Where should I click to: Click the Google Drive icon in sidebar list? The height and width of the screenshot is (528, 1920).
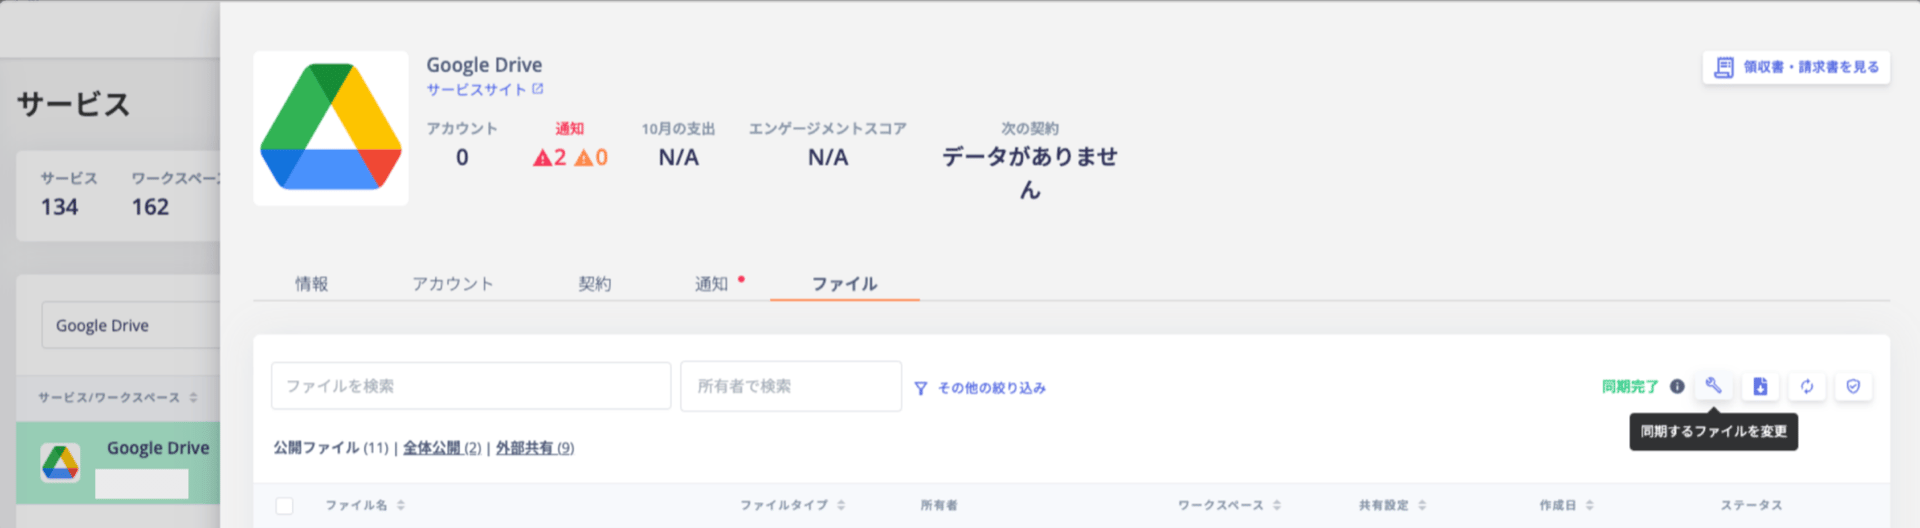pos(60,463)
